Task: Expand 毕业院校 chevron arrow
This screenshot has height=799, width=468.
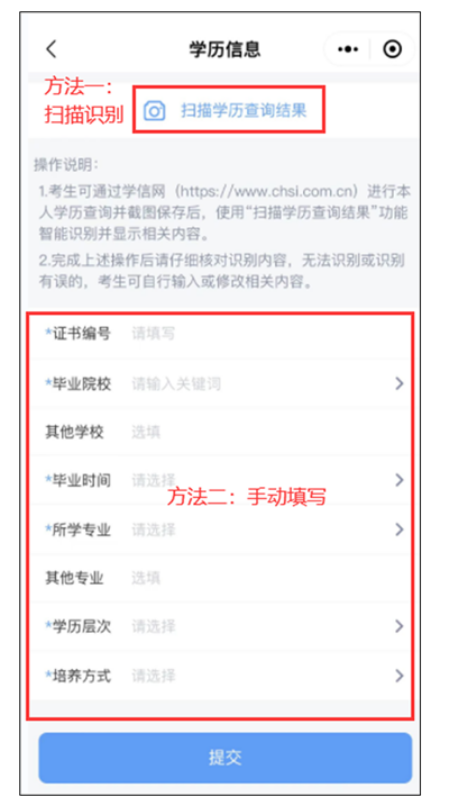Action: [399, 383]
